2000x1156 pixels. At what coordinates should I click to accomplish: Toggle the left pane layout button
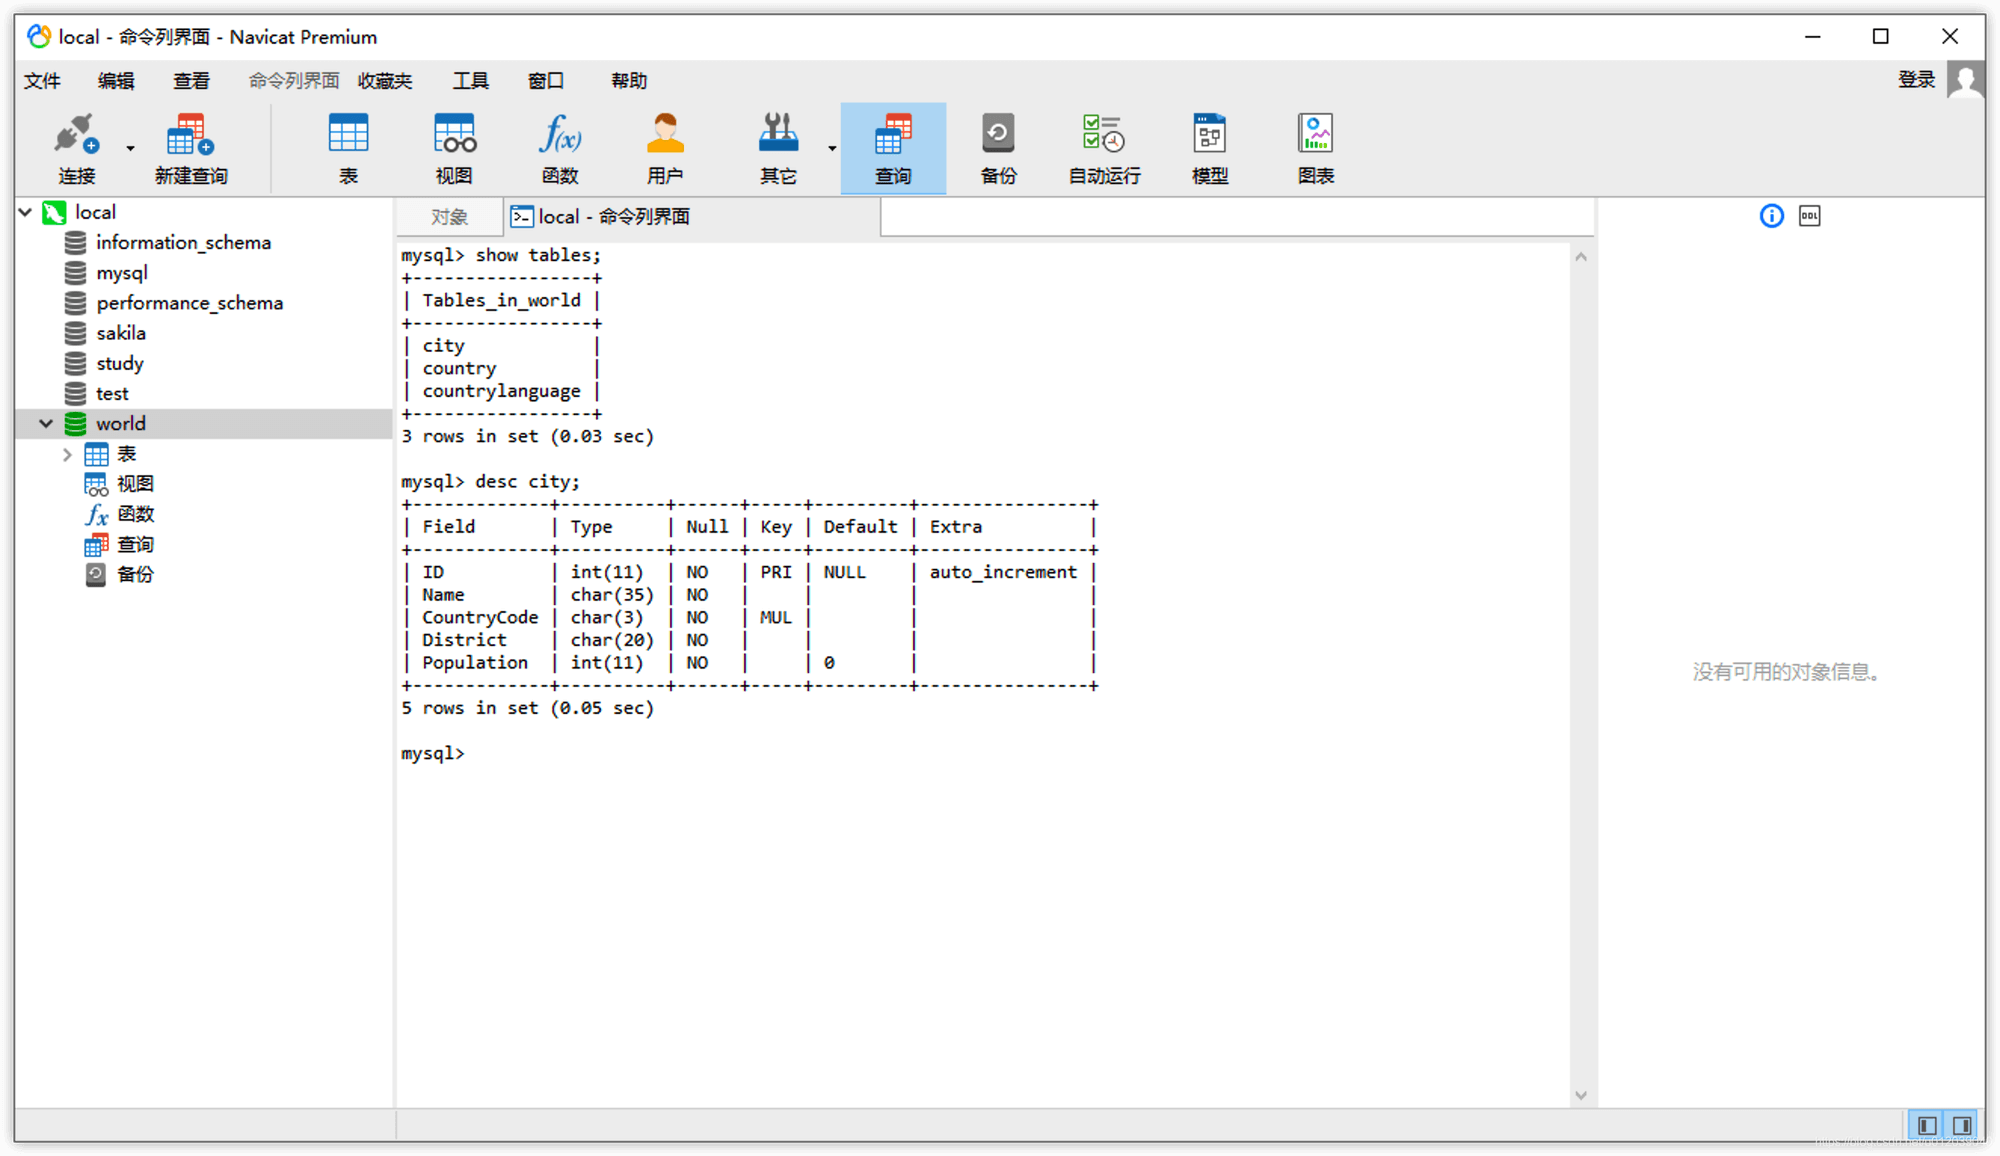[1926, 1125]
